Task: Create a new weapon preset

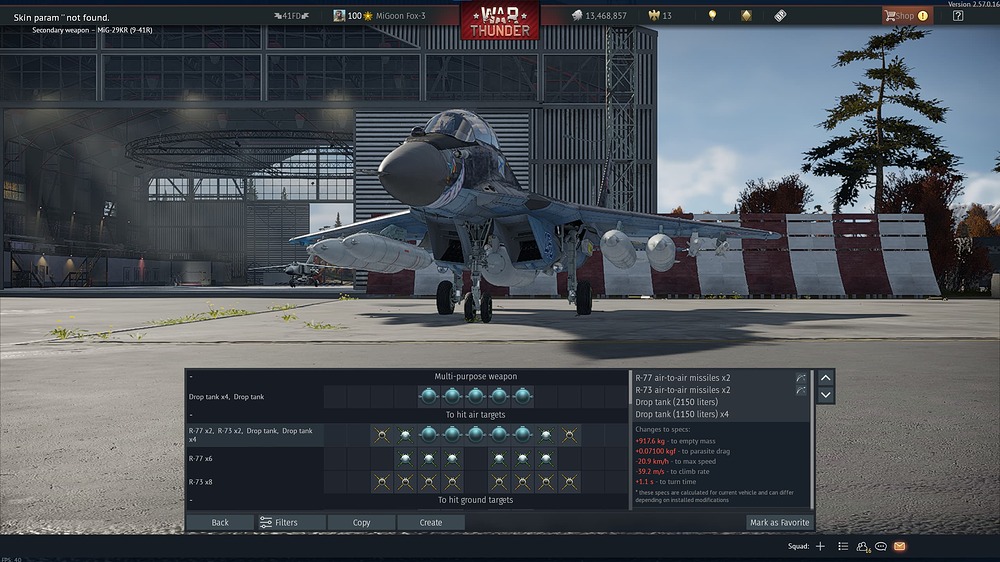Action: pyautogui.click(x=431, y=522)
